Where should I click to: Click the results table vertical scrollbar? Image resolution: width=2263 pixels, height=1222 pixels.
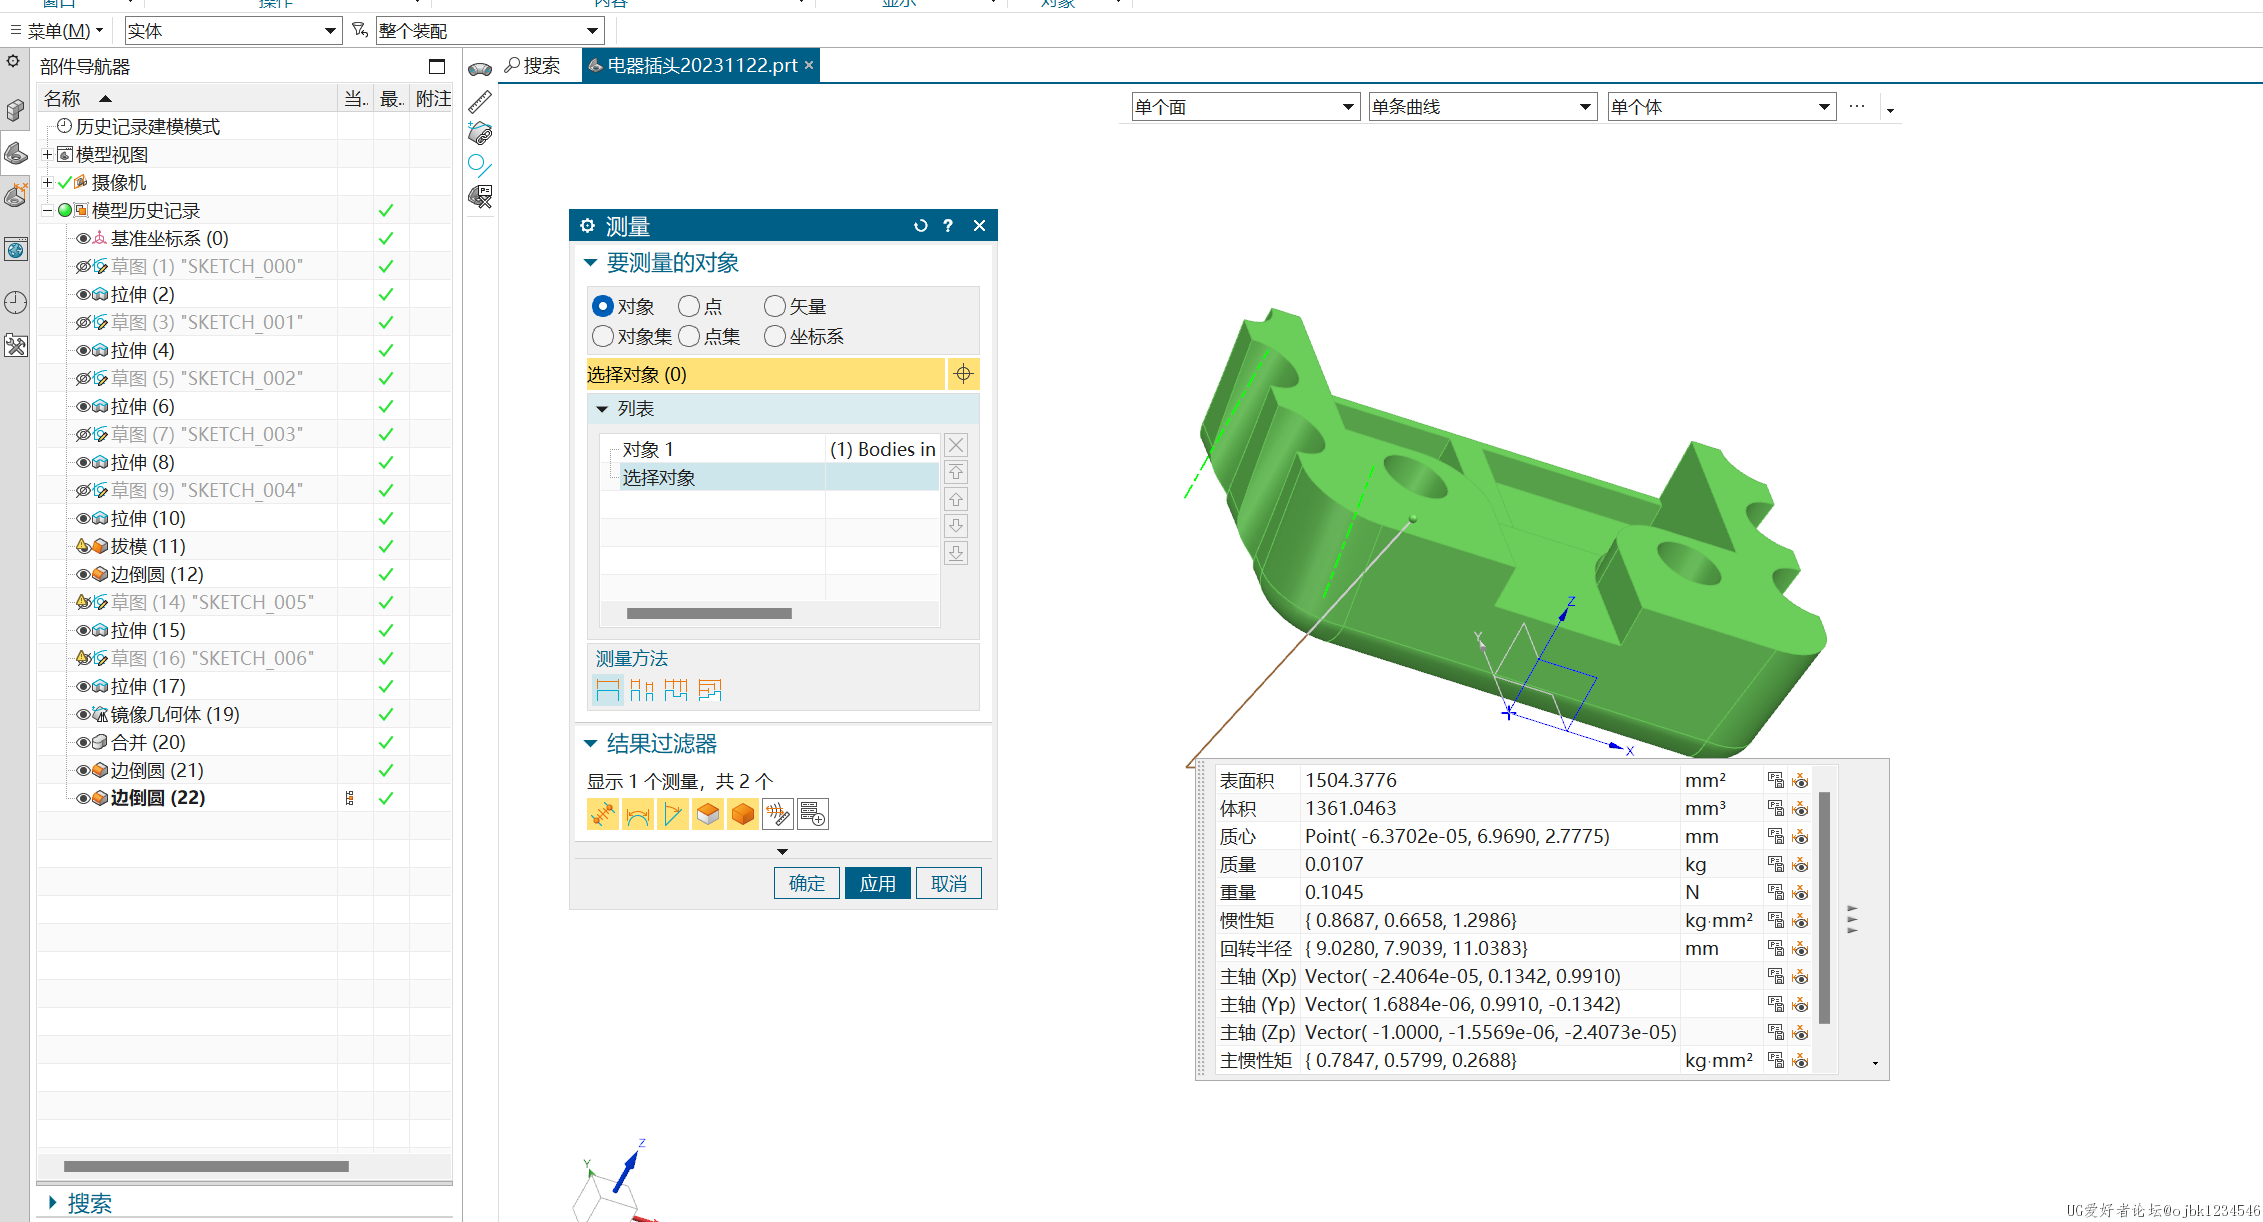(1824, 907)
